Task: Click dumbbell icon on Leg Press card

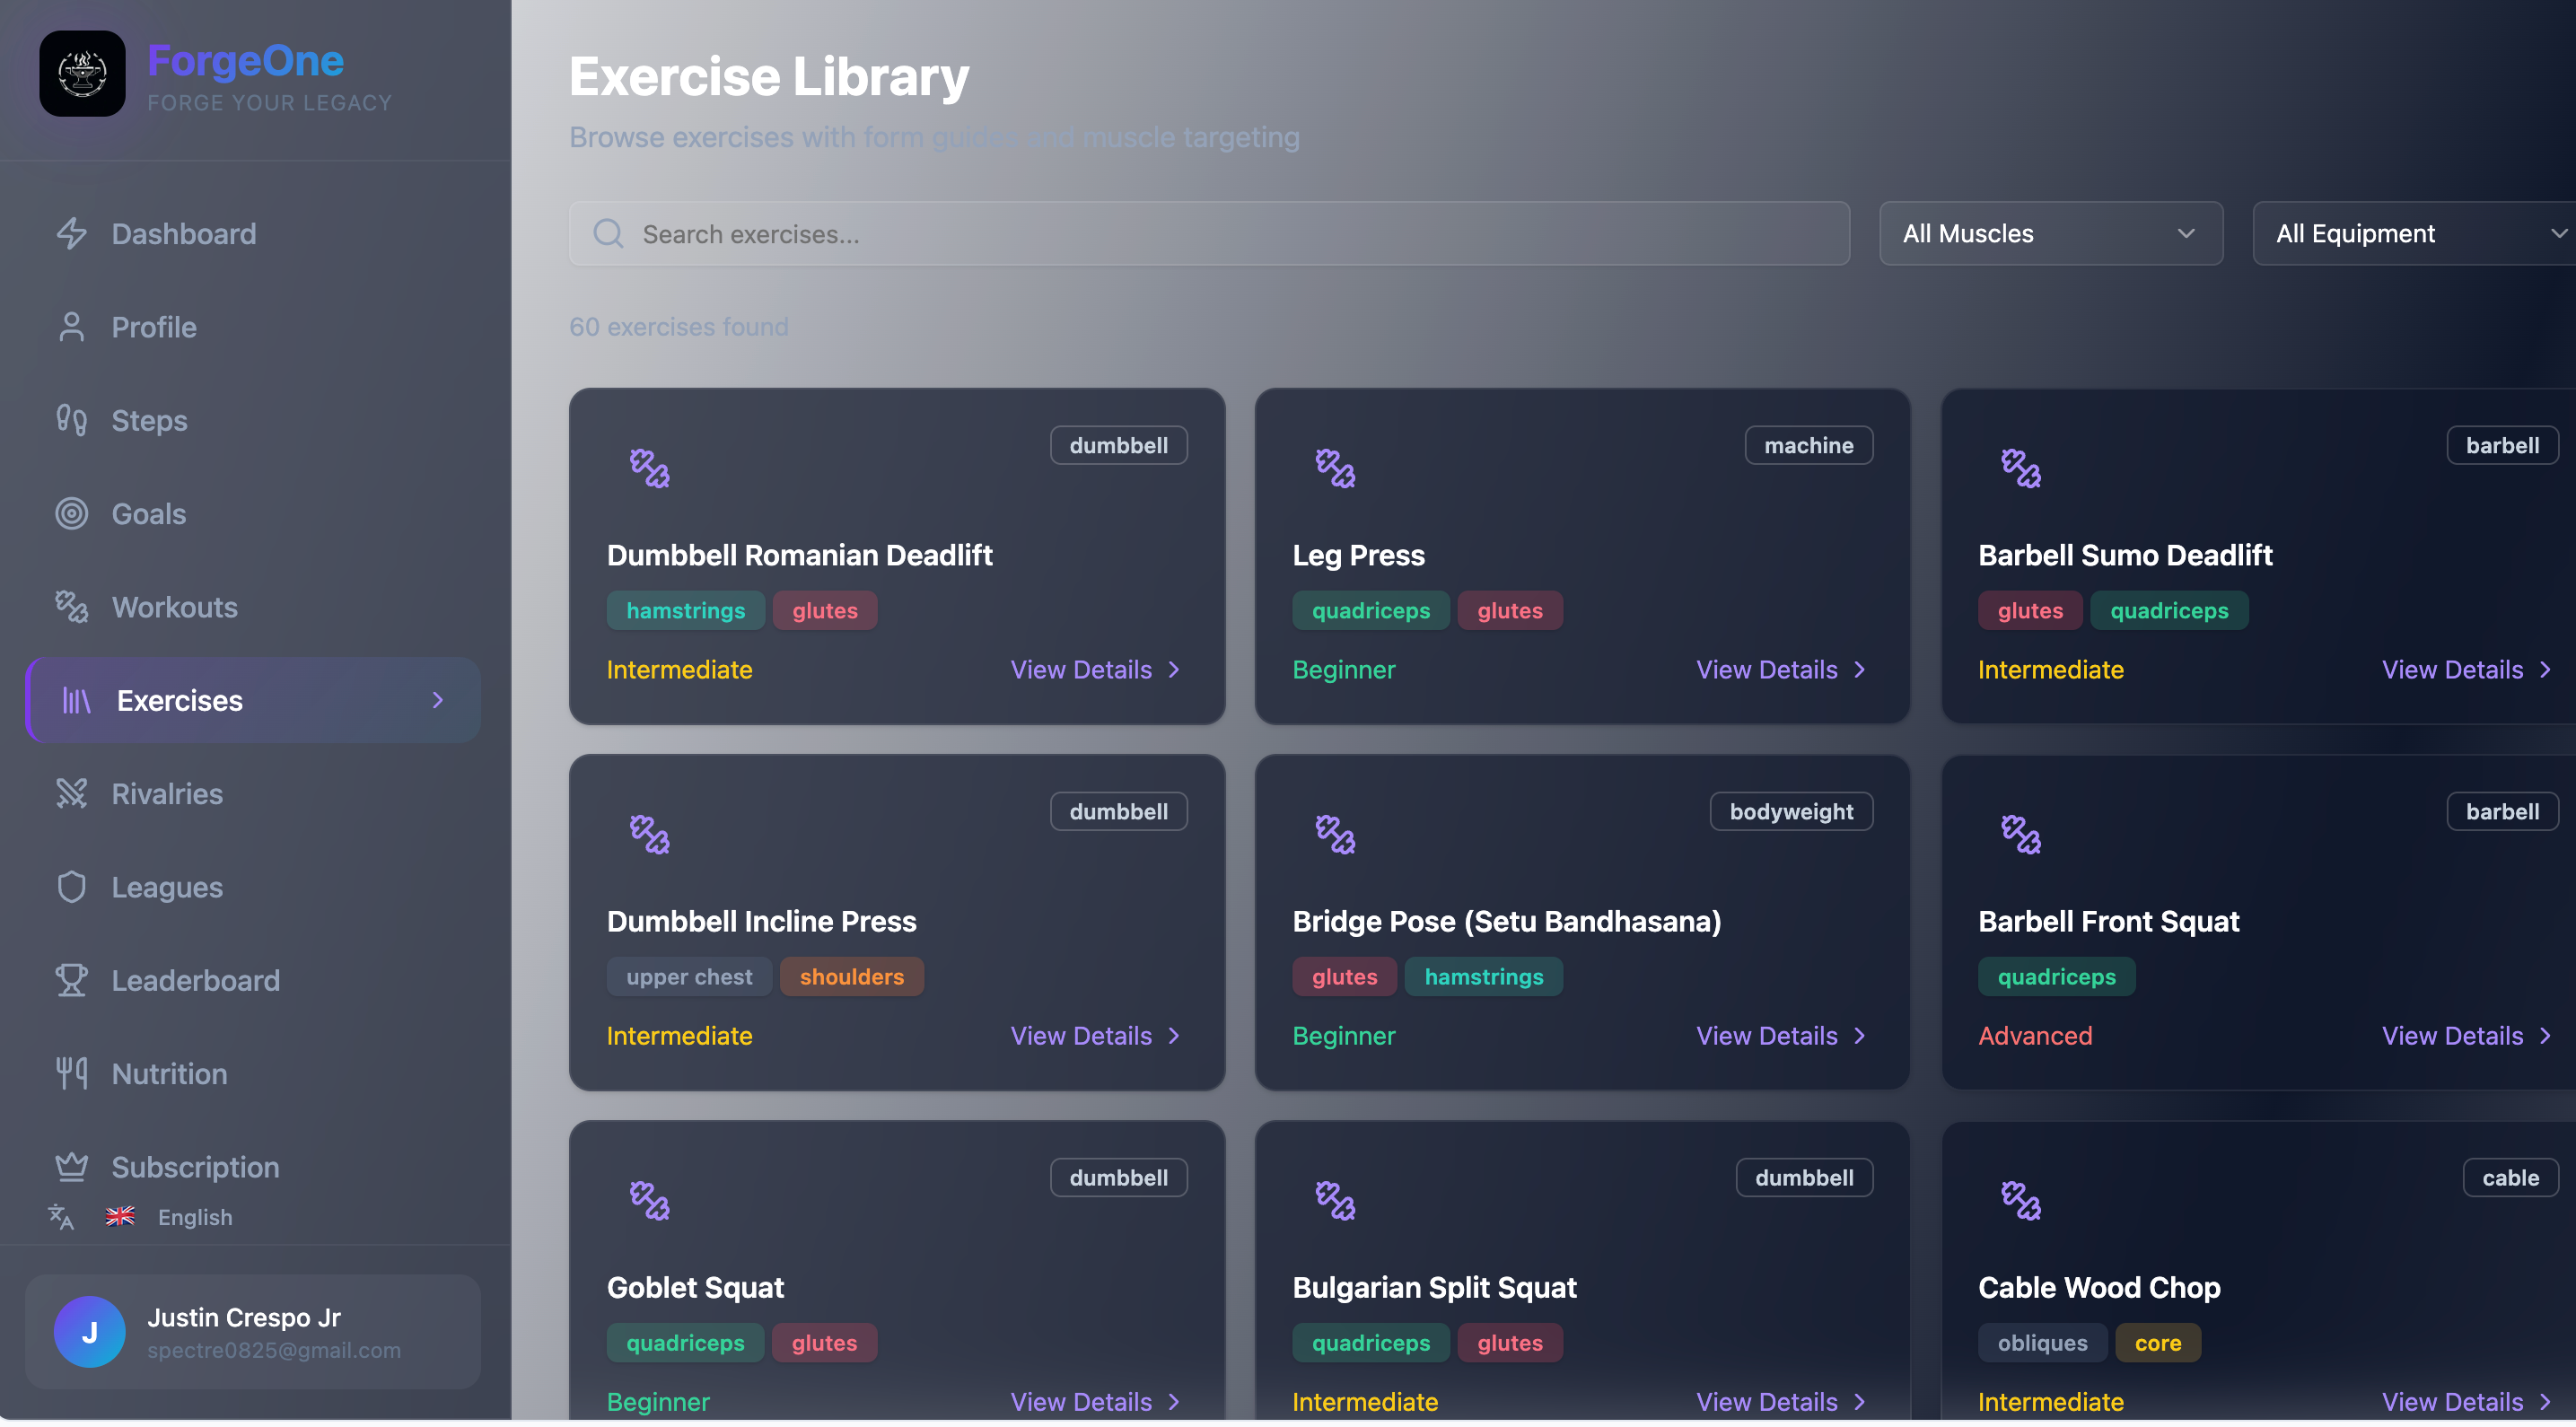Action: (1335, 468)
